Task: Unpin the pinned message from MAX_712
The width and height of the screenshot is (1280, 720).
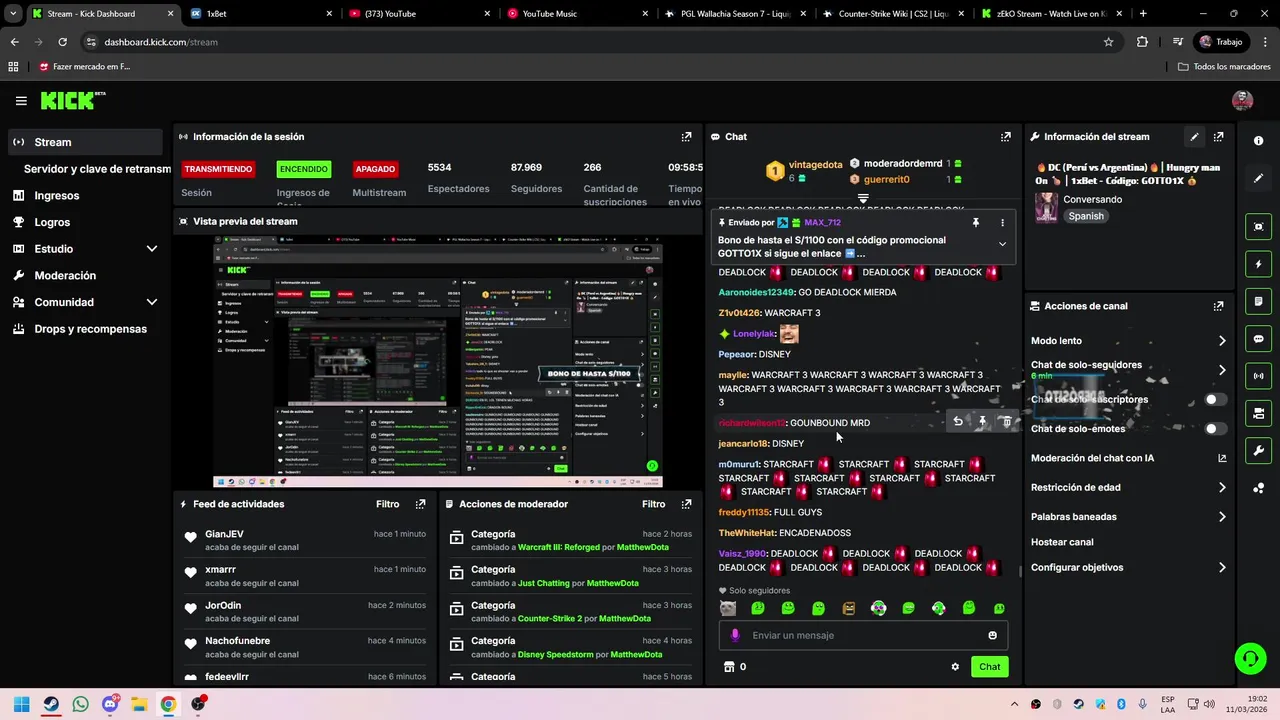Action: pyautogui.click(x=975, y=223)
